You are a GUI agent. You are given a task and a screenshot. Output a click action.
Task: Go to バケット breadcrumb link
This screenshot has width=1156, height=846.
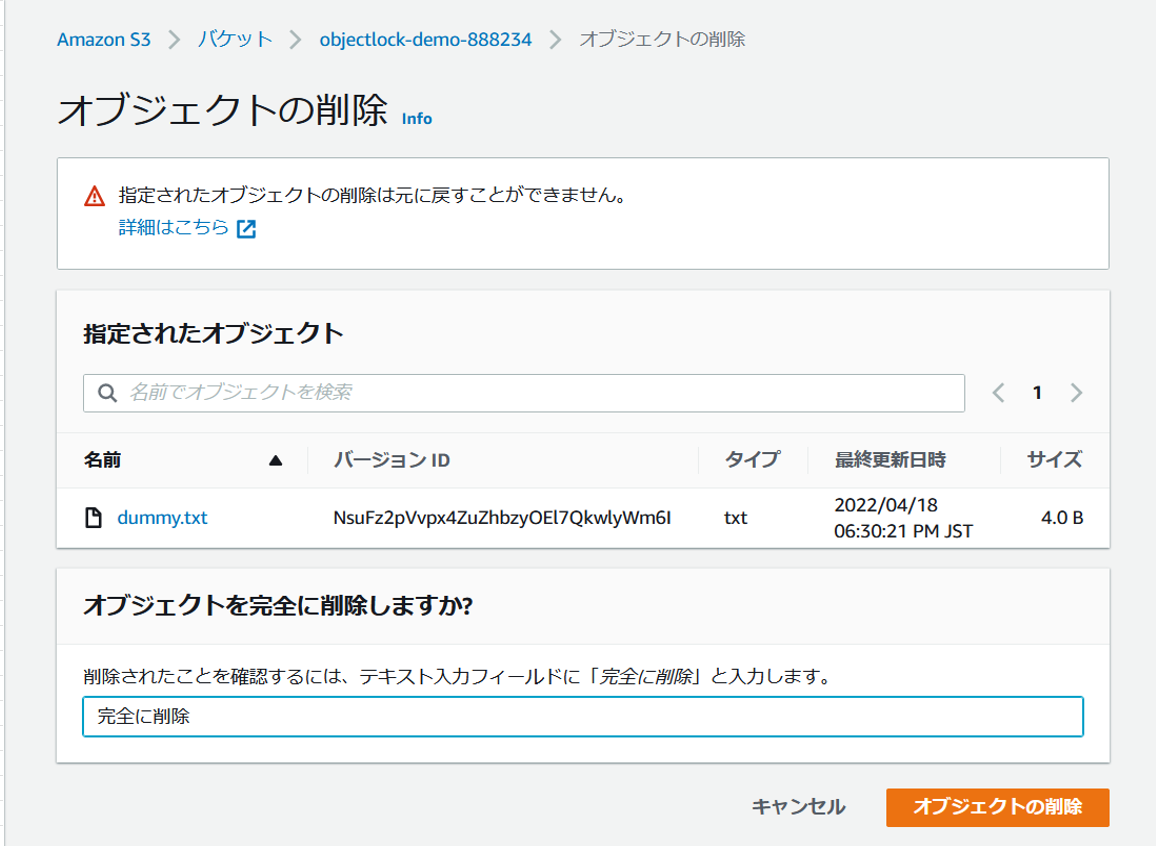(x=234, y=39)
